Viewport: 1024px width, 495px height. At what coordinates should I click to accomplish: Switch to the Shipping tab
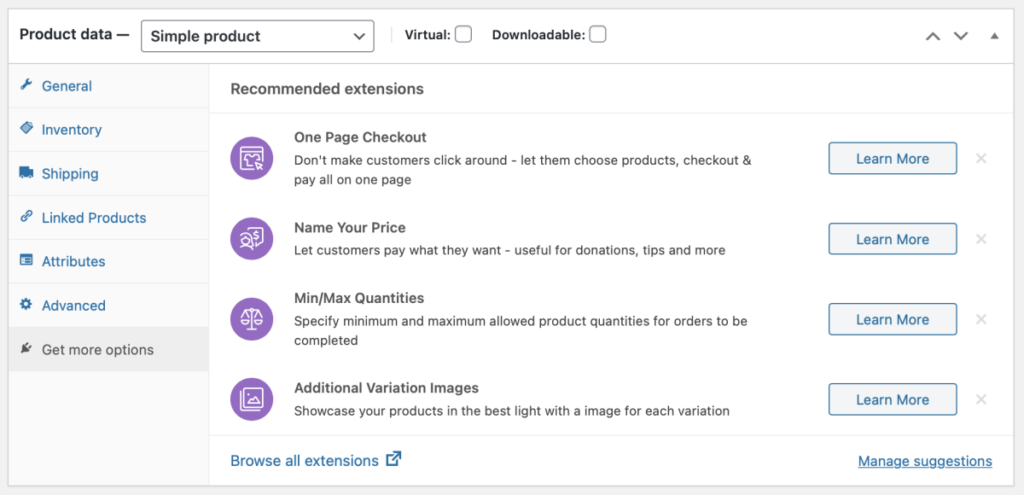[x=108, y=173]
